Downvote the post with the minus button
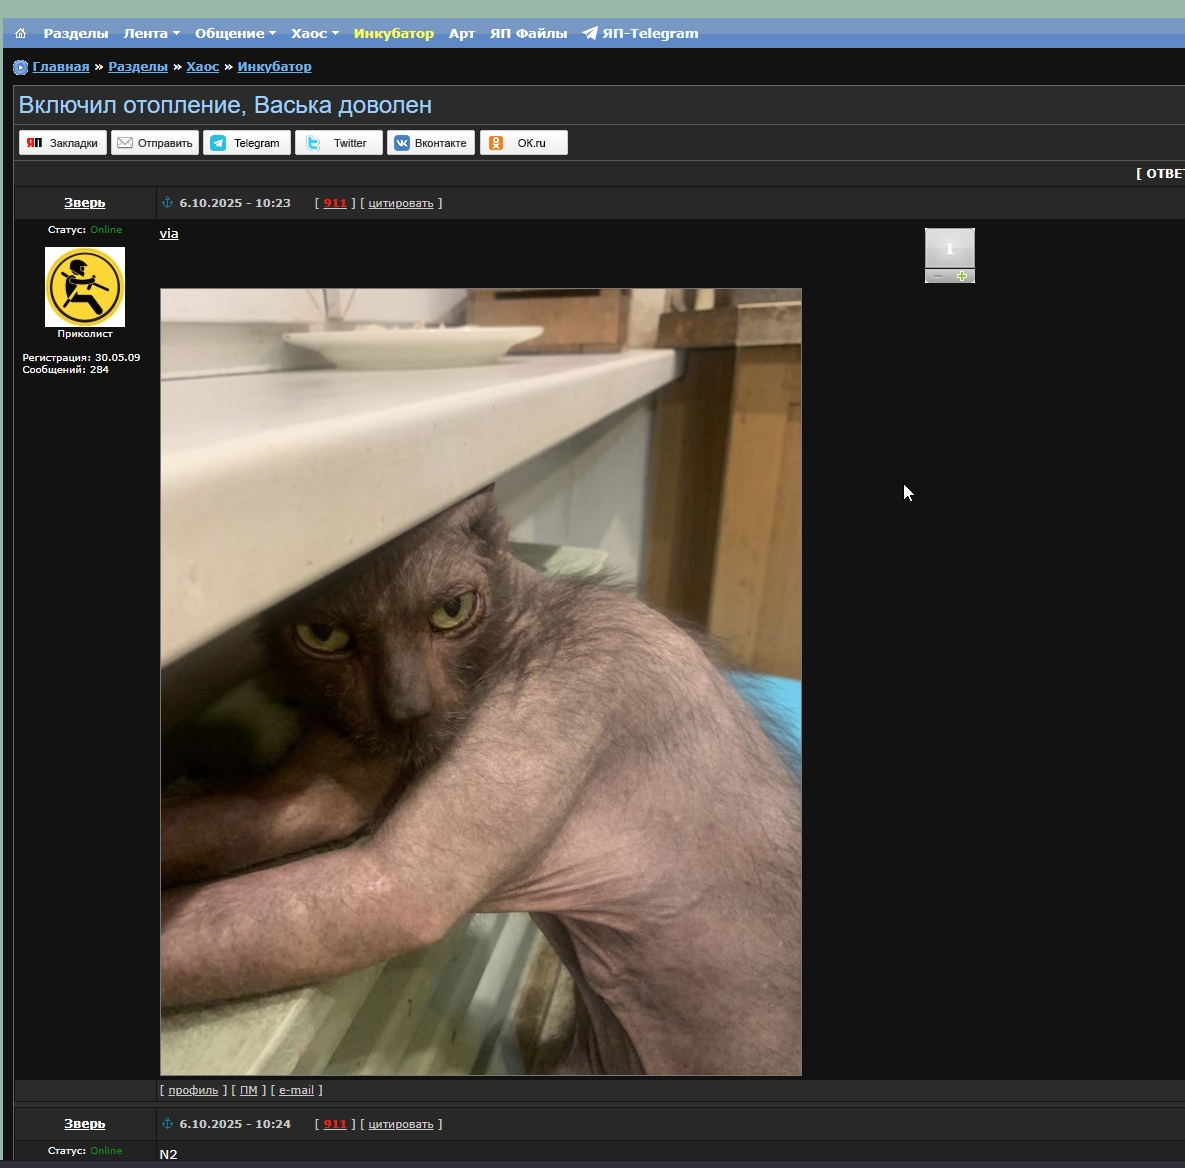This screenshot has height=1168, width=1185. pyautogui.click(x=938, y=276)
